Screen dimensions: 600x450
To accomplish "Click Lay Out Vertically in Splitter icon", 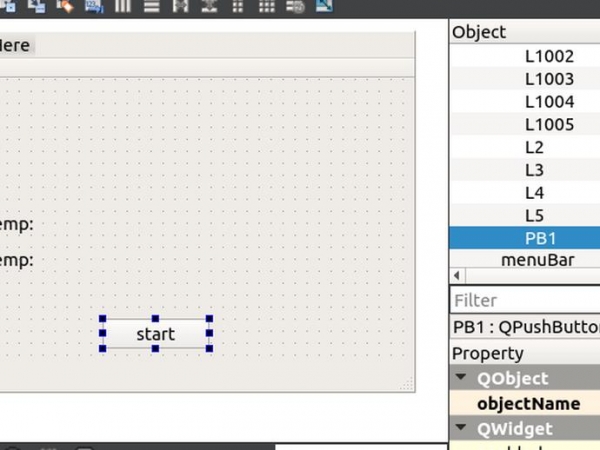I will coord(209,6).
